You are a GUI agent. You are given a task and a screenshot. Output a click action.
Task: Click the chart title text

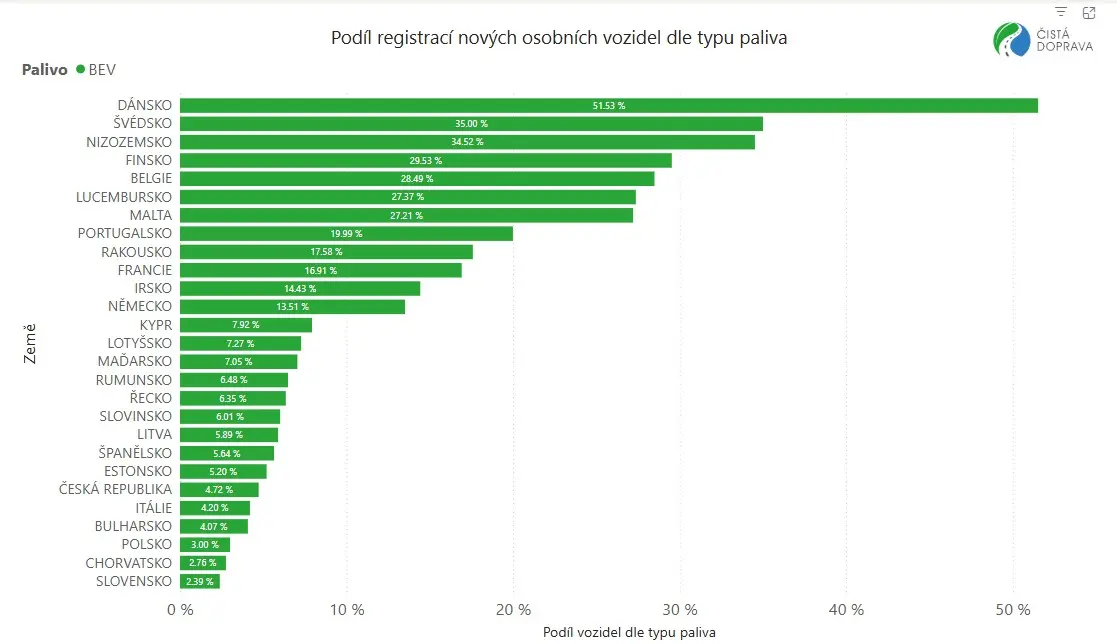click(x=559, y=38)
